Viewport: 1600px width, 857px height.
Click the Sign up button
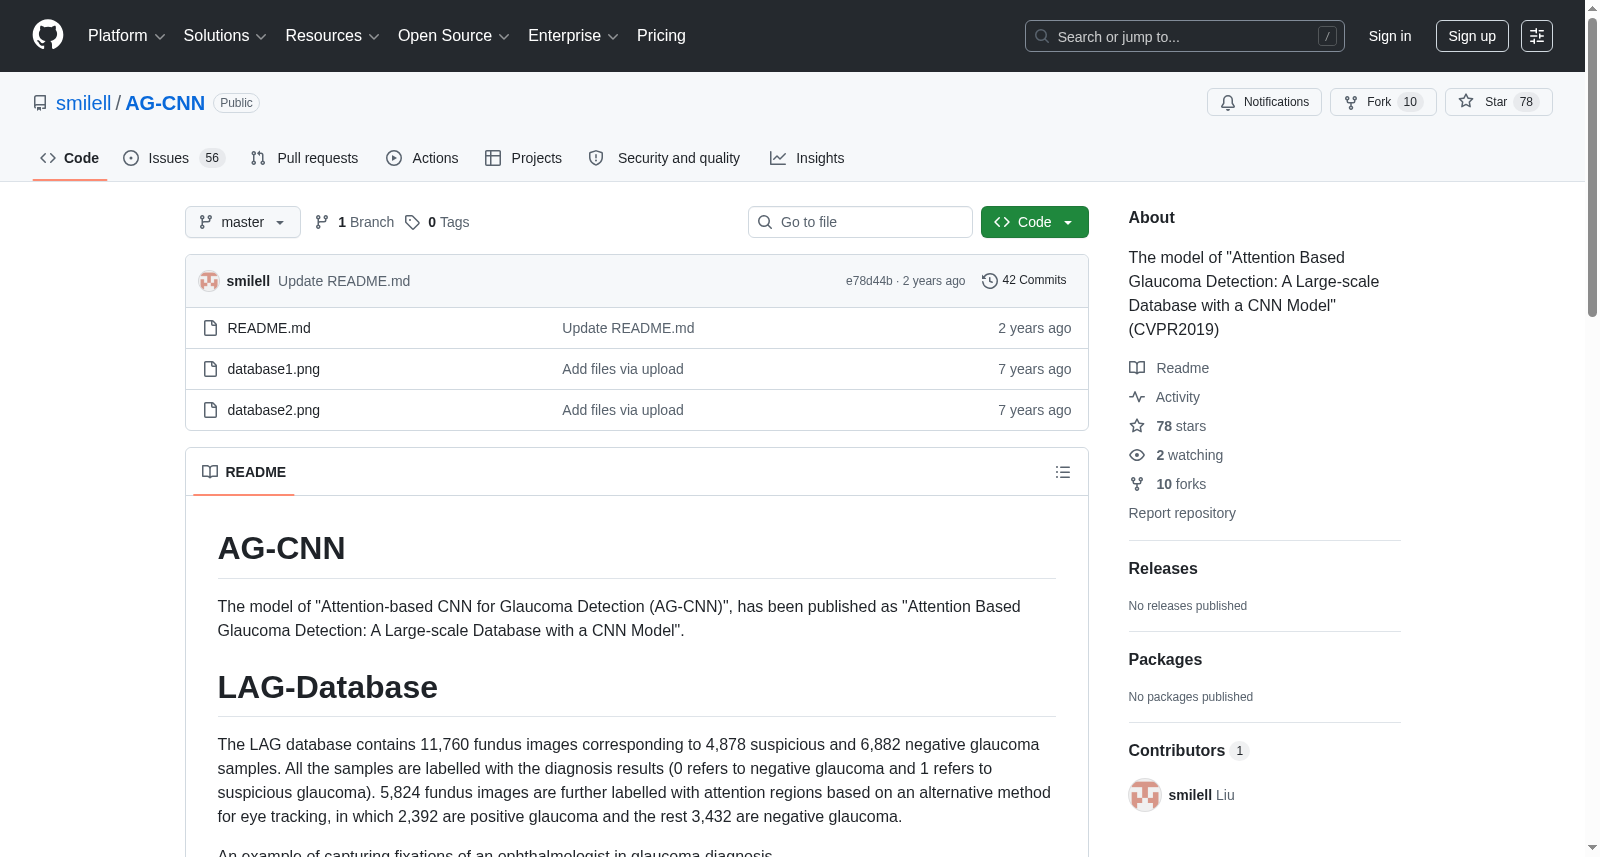(1472, 36)
